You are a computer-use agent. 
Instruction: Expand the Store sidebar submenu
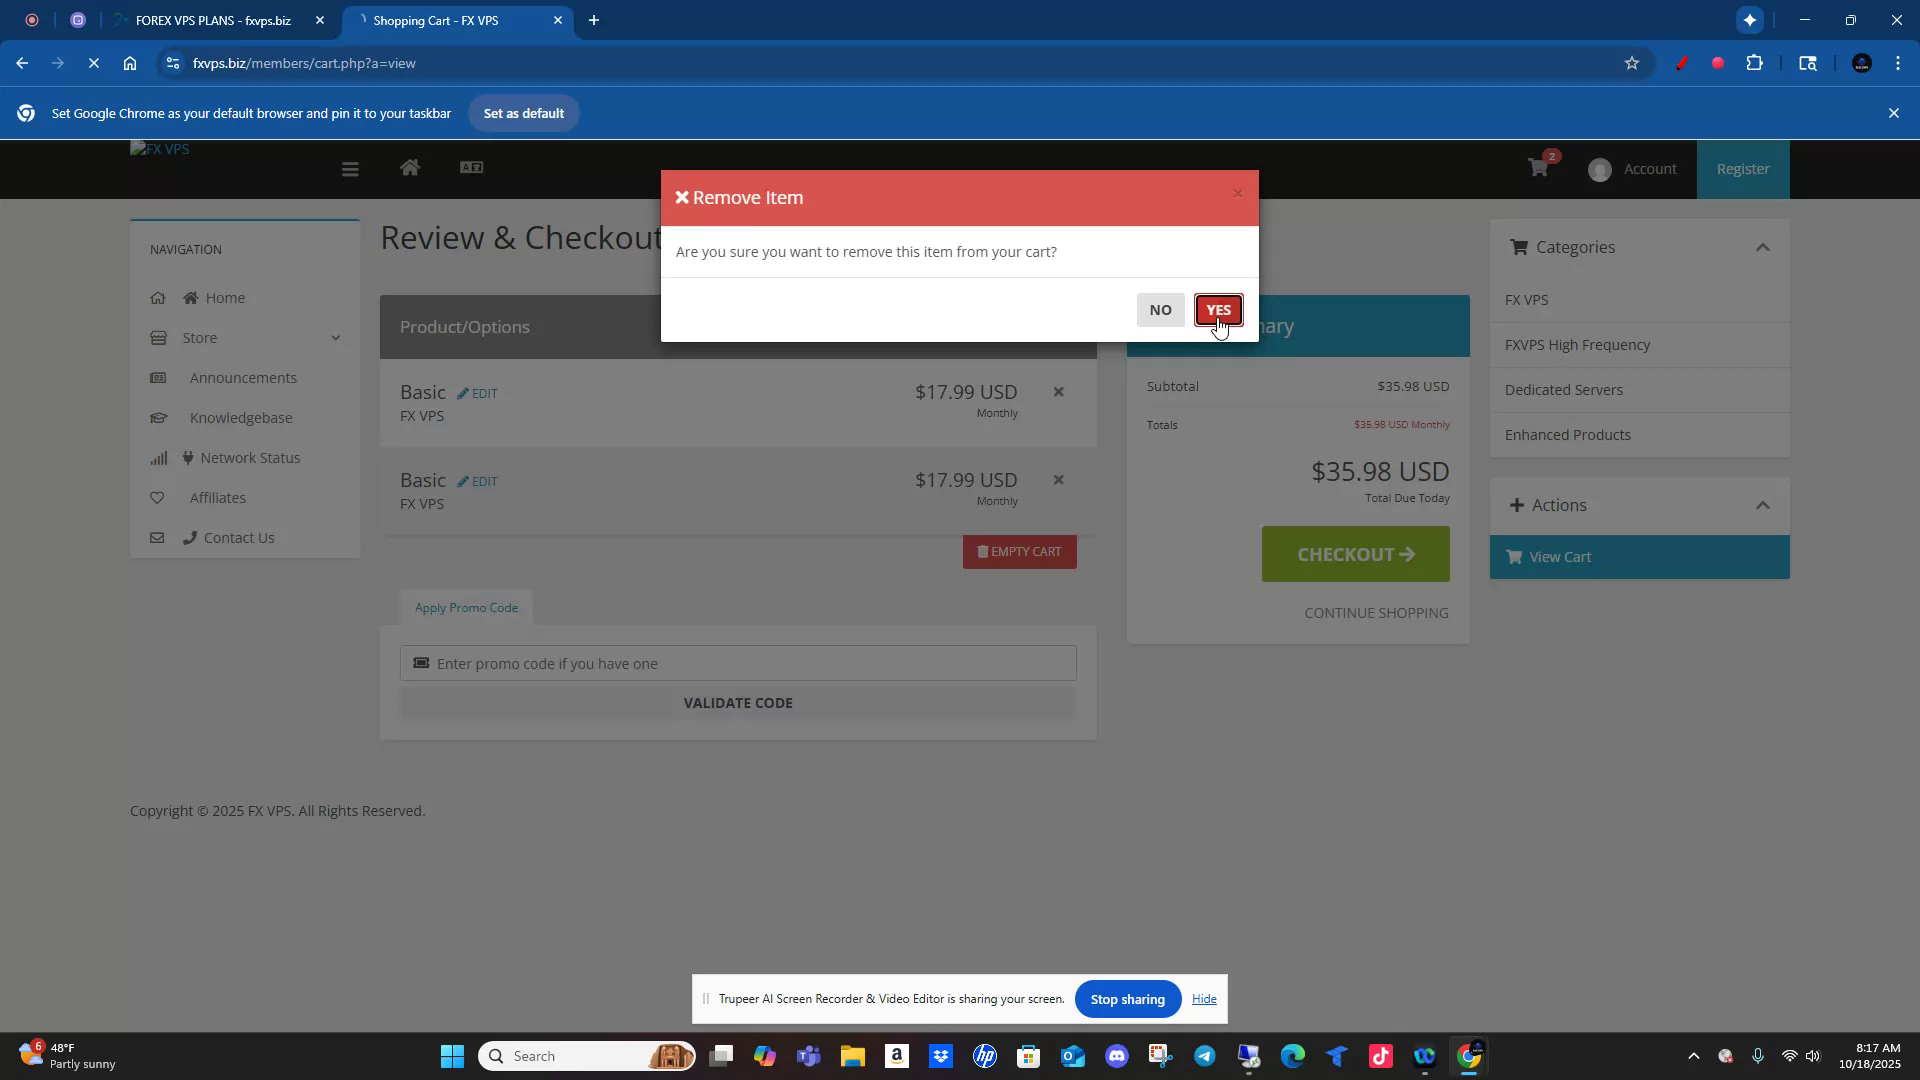[336, 337]
